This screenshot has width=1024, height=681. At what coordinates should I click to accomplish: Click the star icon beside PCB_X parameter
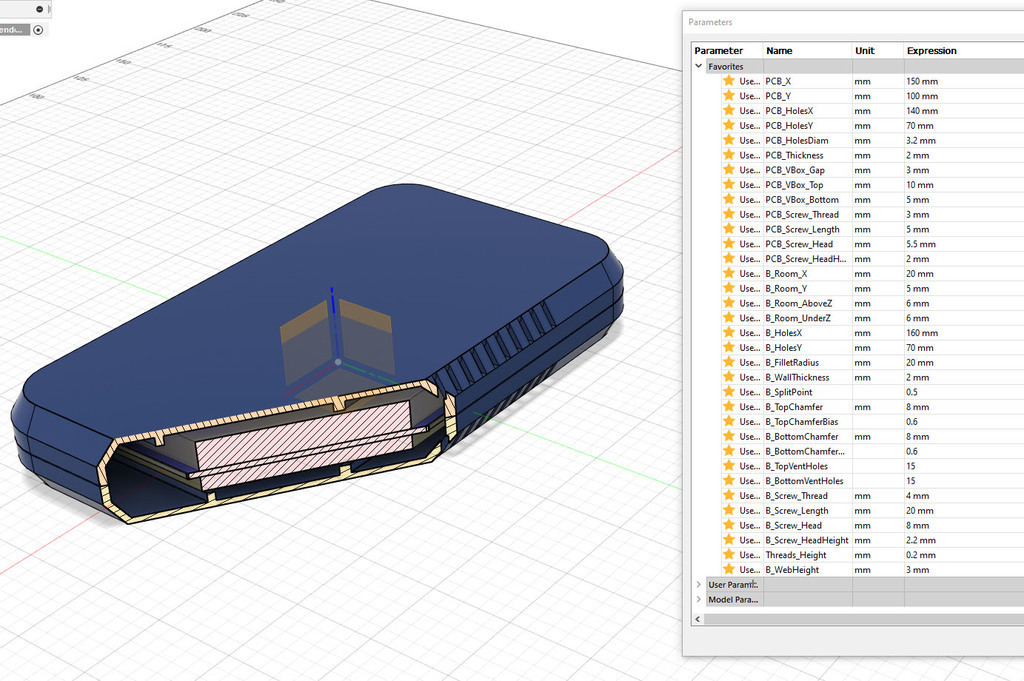728,81
